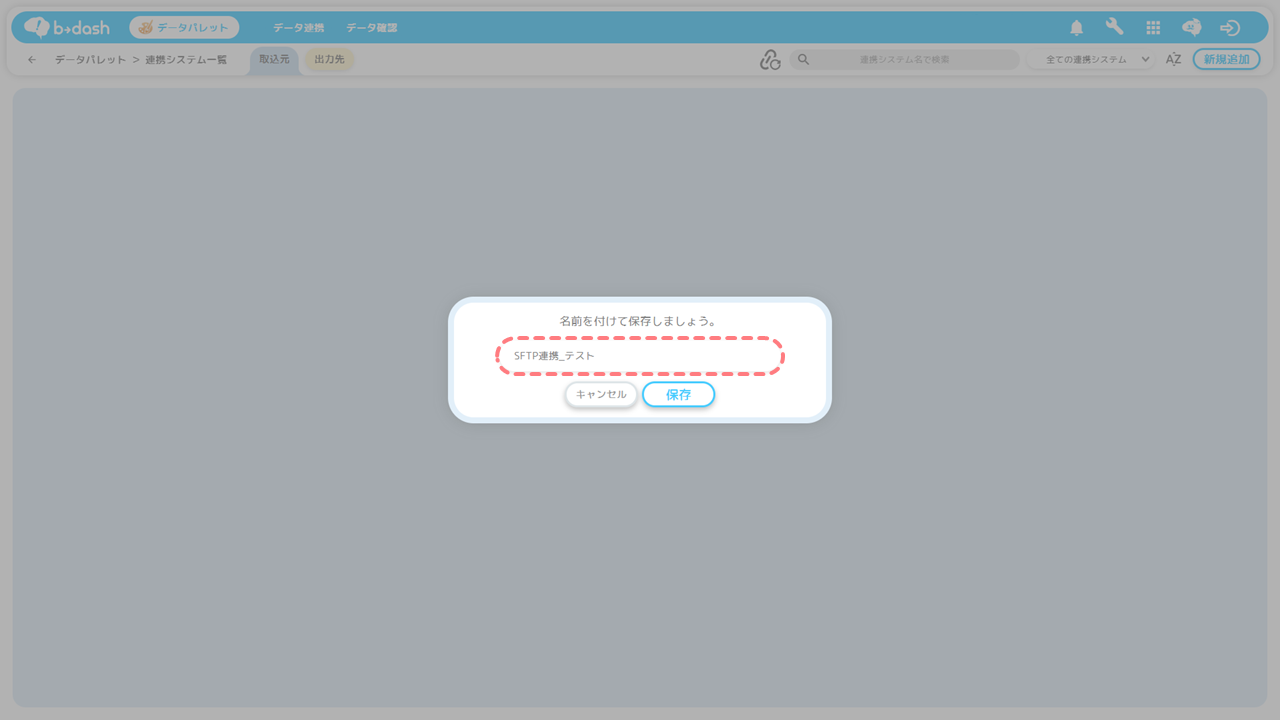
Task: Click the 新規追加 button
Action: 1226,60
